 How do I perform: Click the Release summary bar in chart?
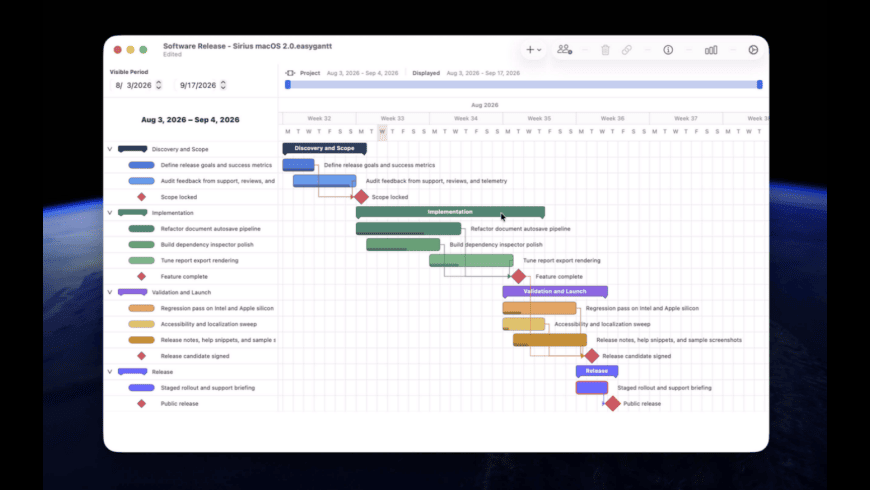click(597, 371)
